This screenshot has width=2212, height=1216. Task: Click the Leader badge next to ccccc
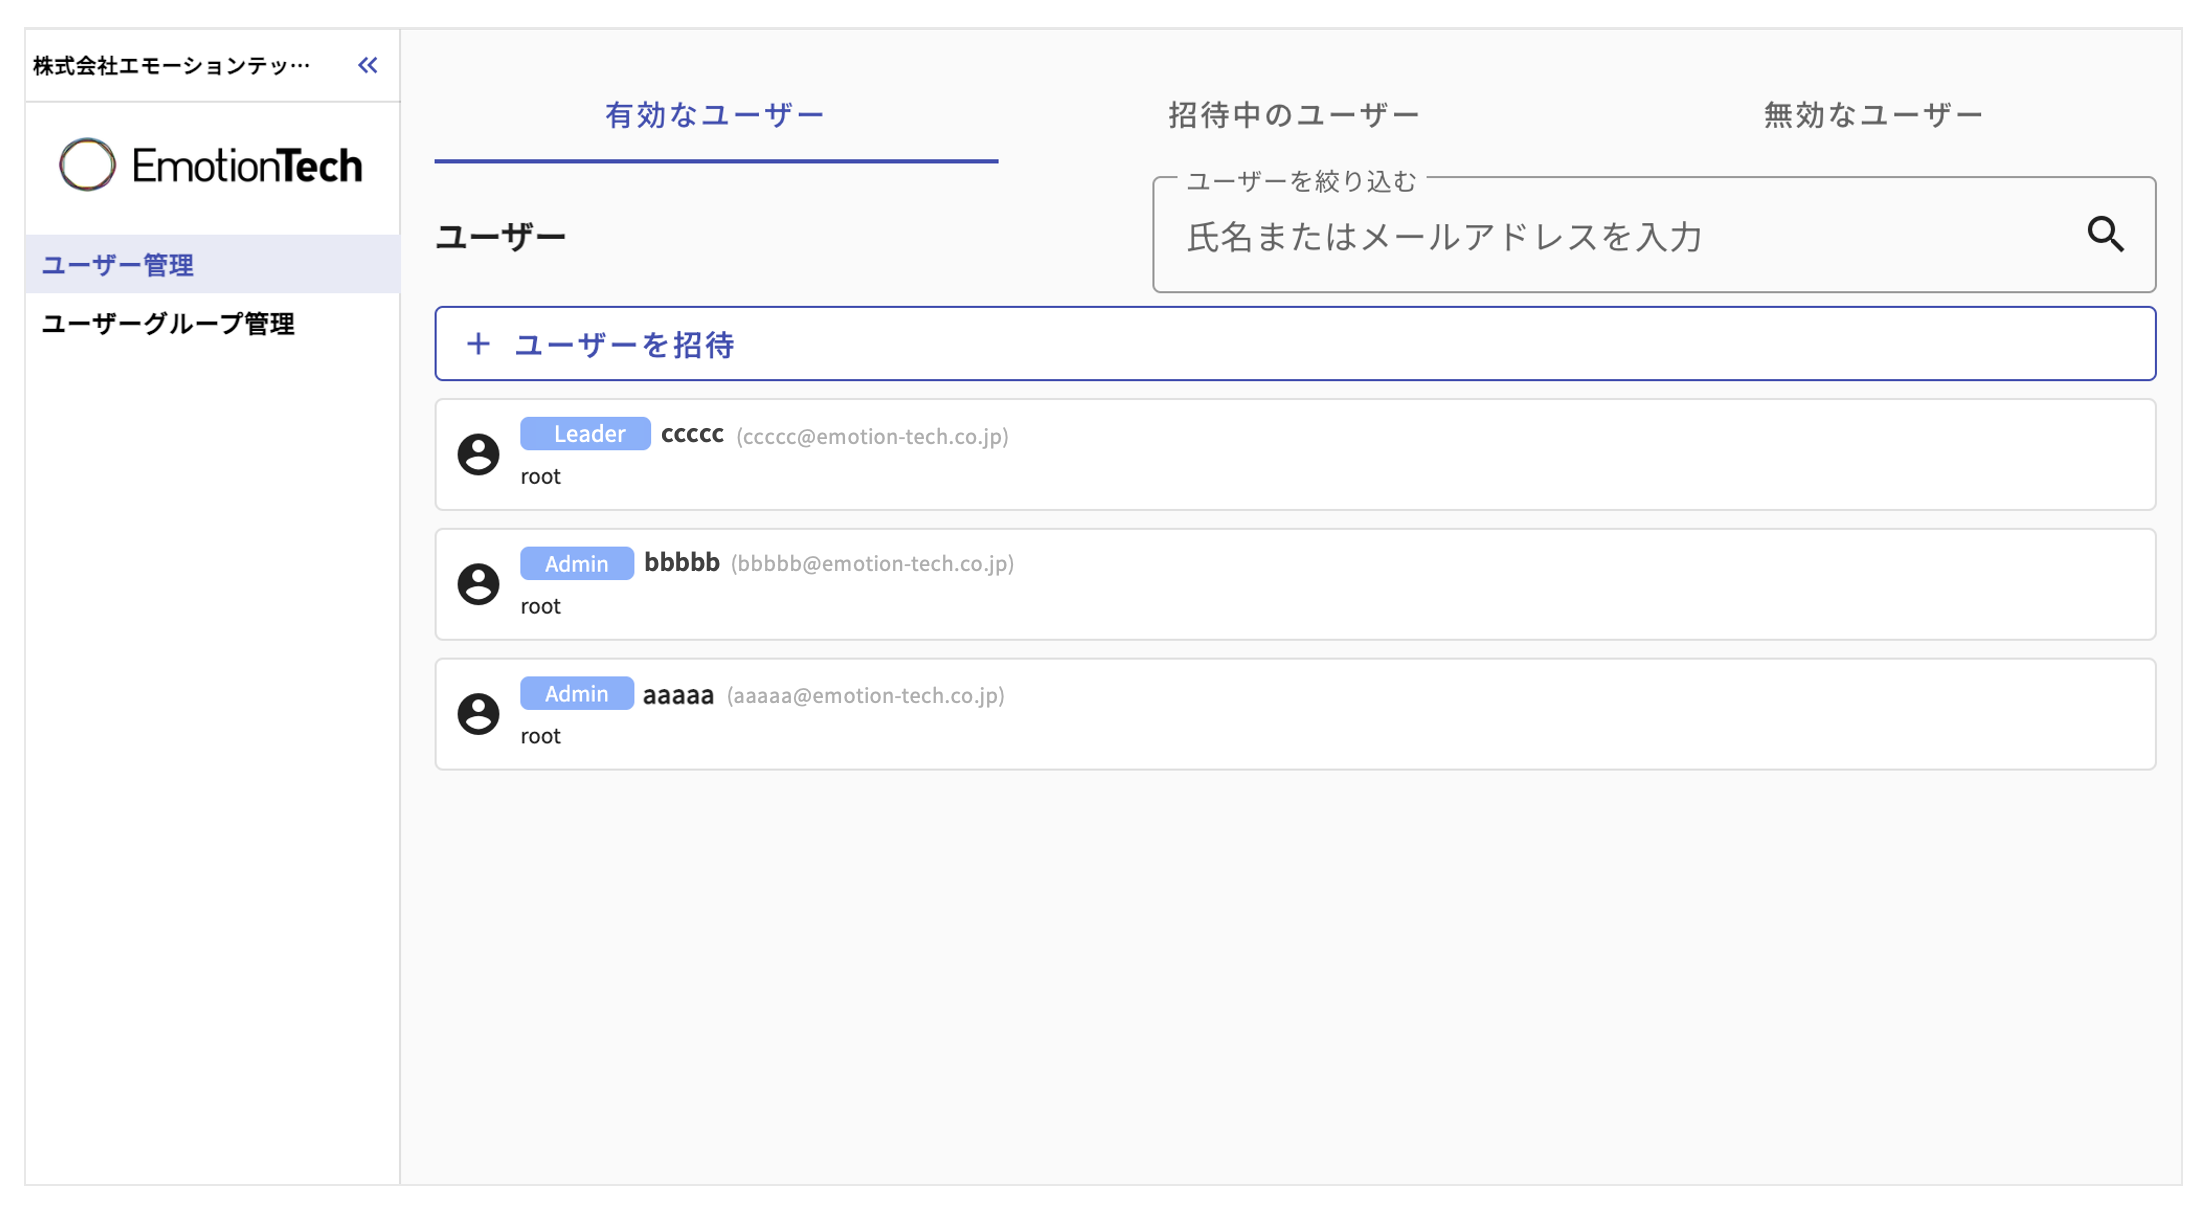(x=585, y=432)
